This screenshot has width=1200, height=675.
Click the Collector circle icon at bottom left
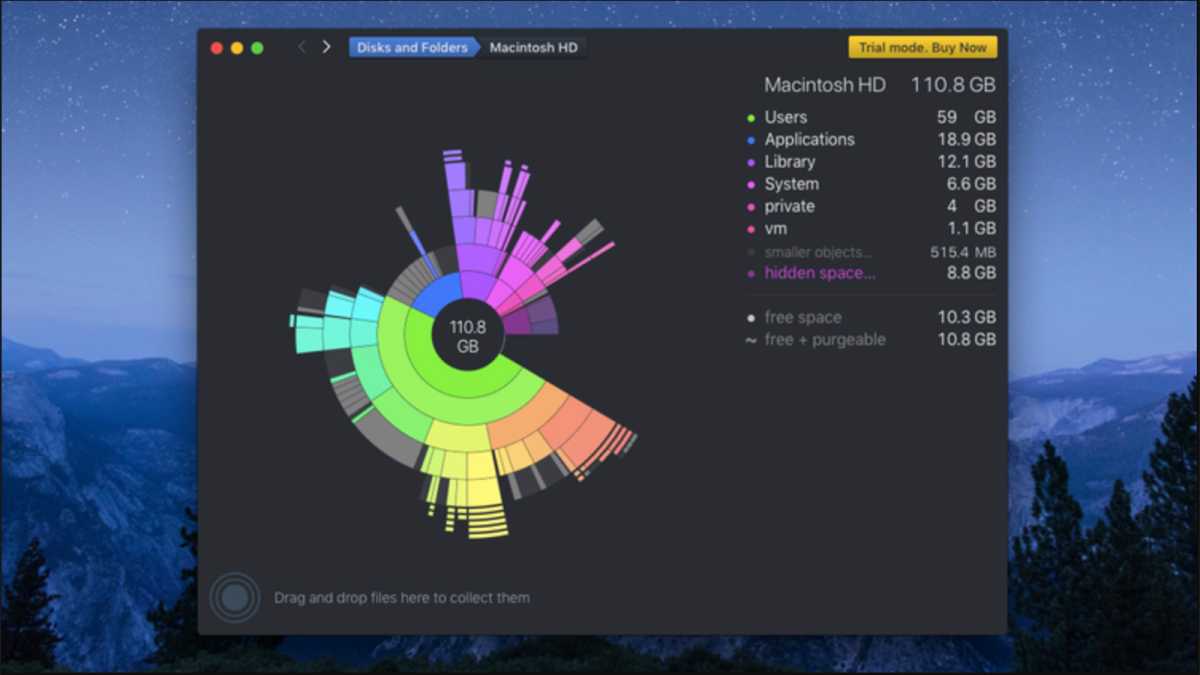pyautogui.click(x=234, y=597)
